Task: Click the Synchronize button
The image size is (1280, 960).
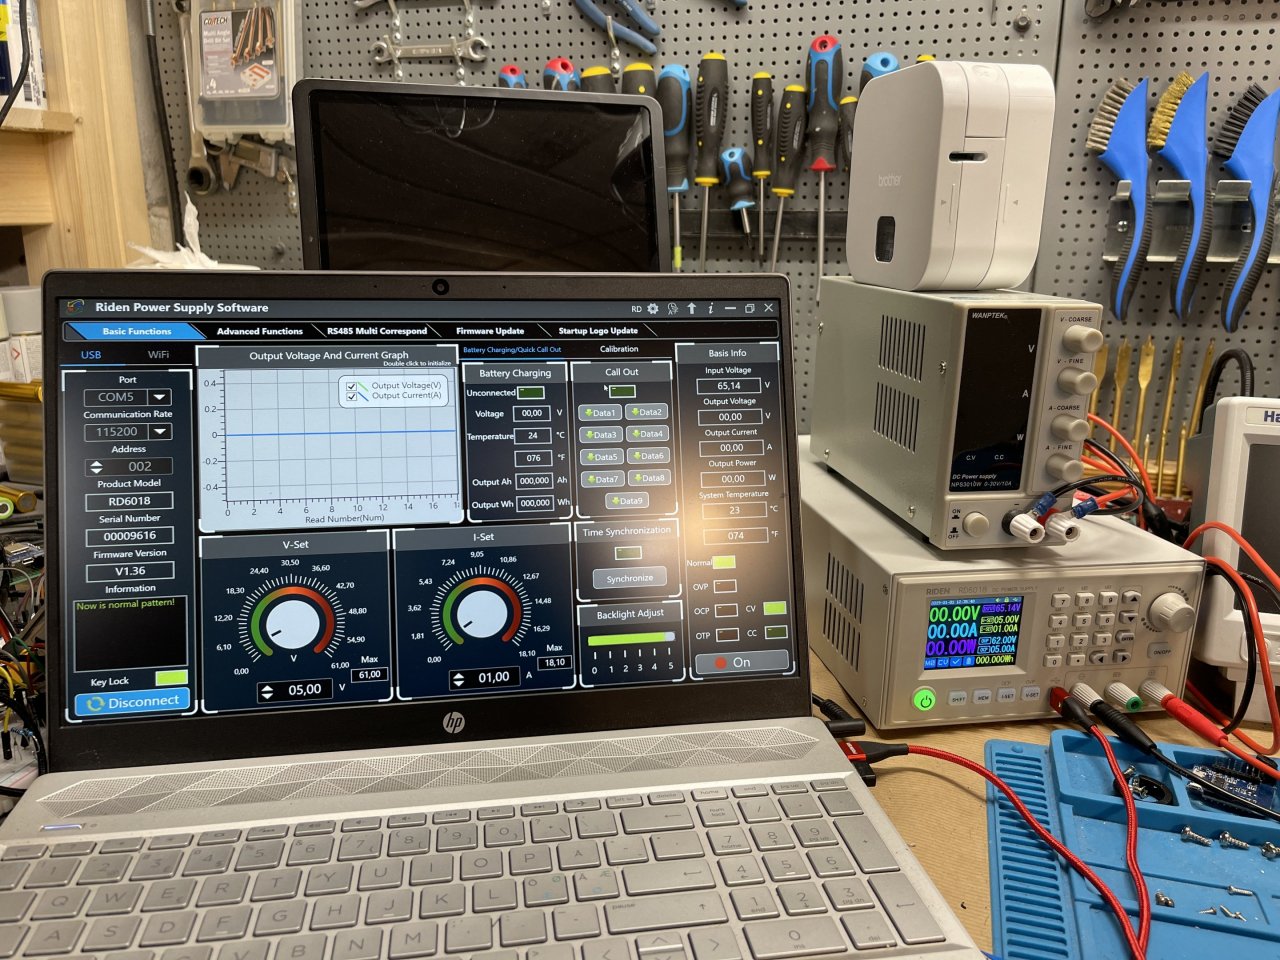Action: (x=630, y=578)
